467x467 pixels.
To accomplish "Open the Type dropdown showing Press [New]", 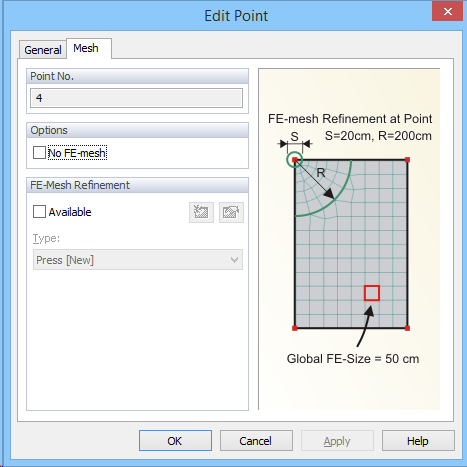I will coord(138,260).
